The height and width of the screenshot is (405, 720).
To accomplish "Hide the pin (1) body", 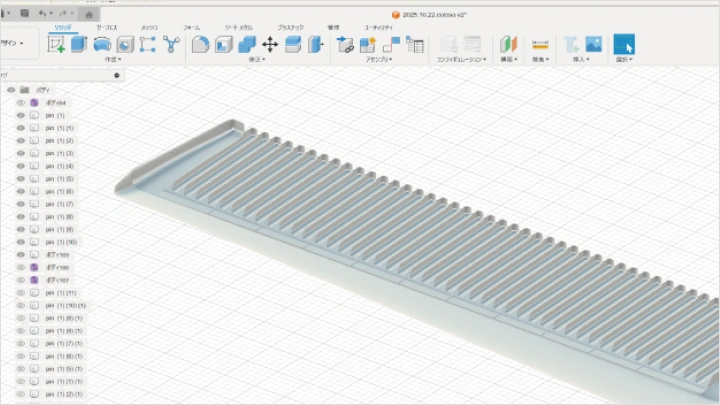I will [21, 115].
